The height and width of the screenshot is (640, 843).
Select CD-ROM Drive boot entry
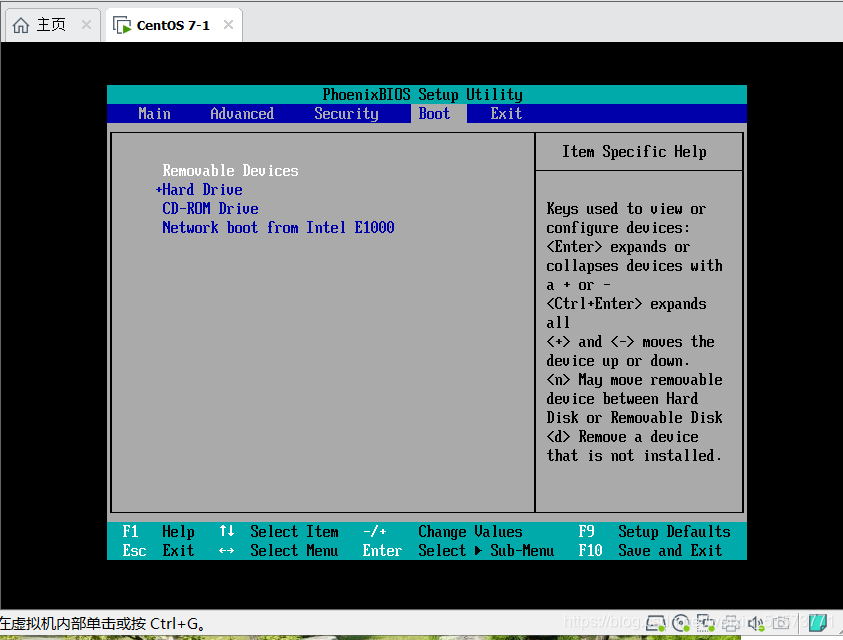(x=210, y=209)
